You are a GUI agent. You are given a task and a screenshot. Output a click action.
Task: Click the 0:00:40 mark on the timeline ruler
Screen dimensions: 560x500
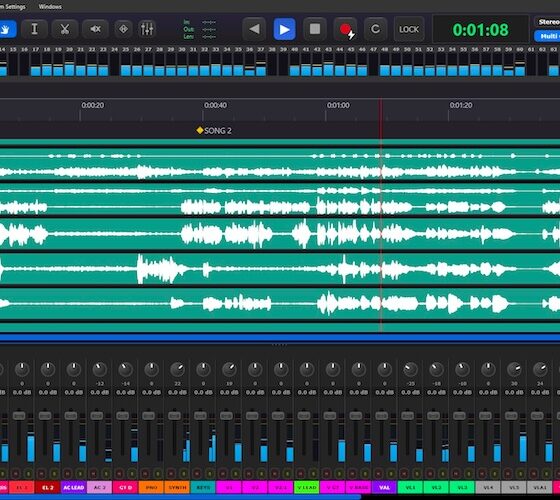tap(215, 105)
